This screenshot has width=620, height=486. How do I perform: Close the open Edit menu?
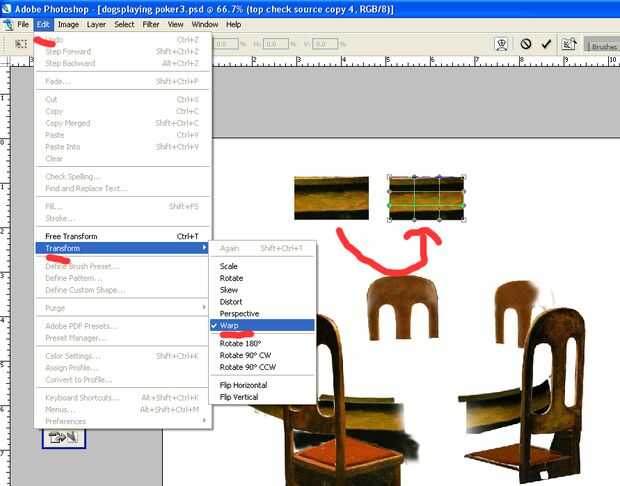43,25
